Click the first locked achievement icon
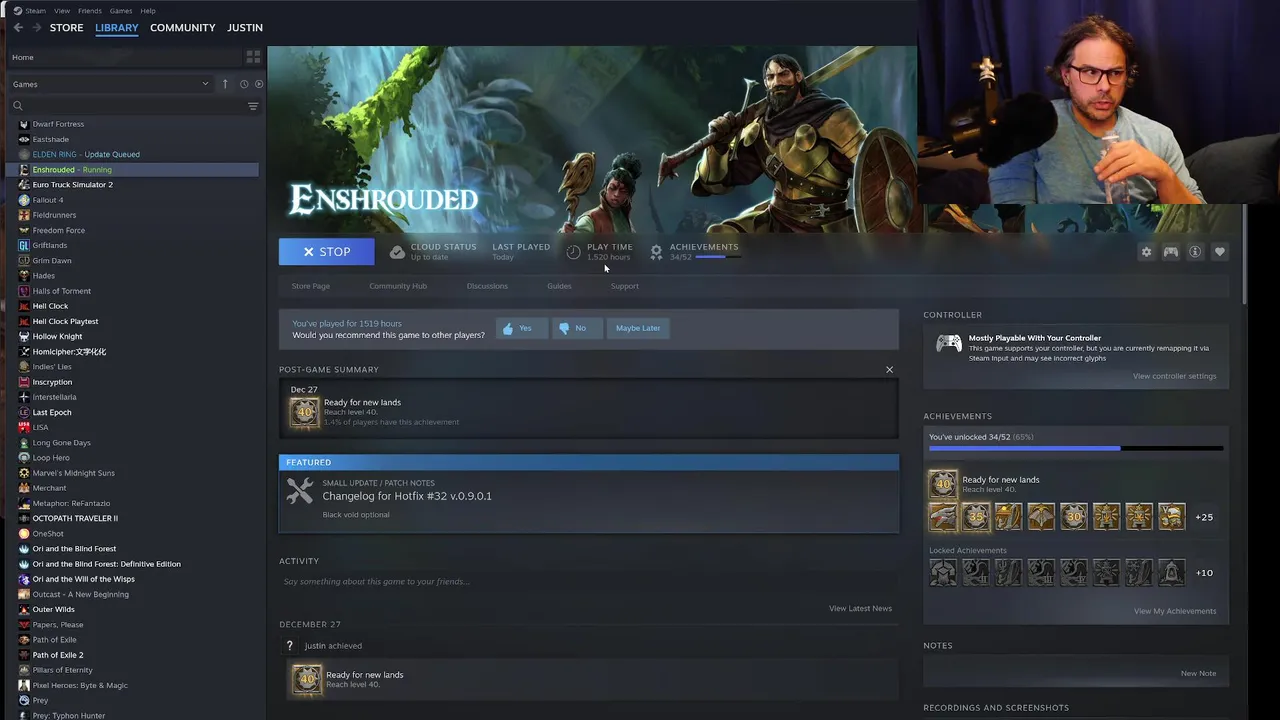 pos(943,572)
